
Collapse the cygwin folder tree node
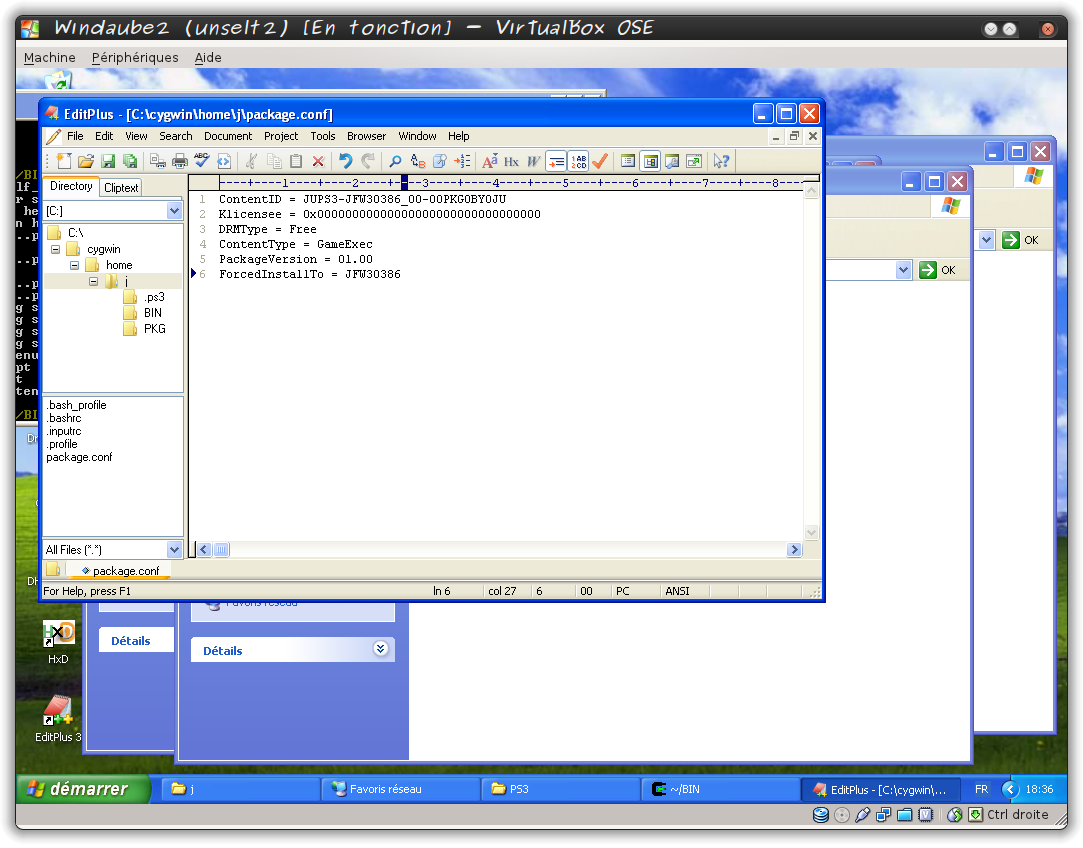click(x=55, y=249)
